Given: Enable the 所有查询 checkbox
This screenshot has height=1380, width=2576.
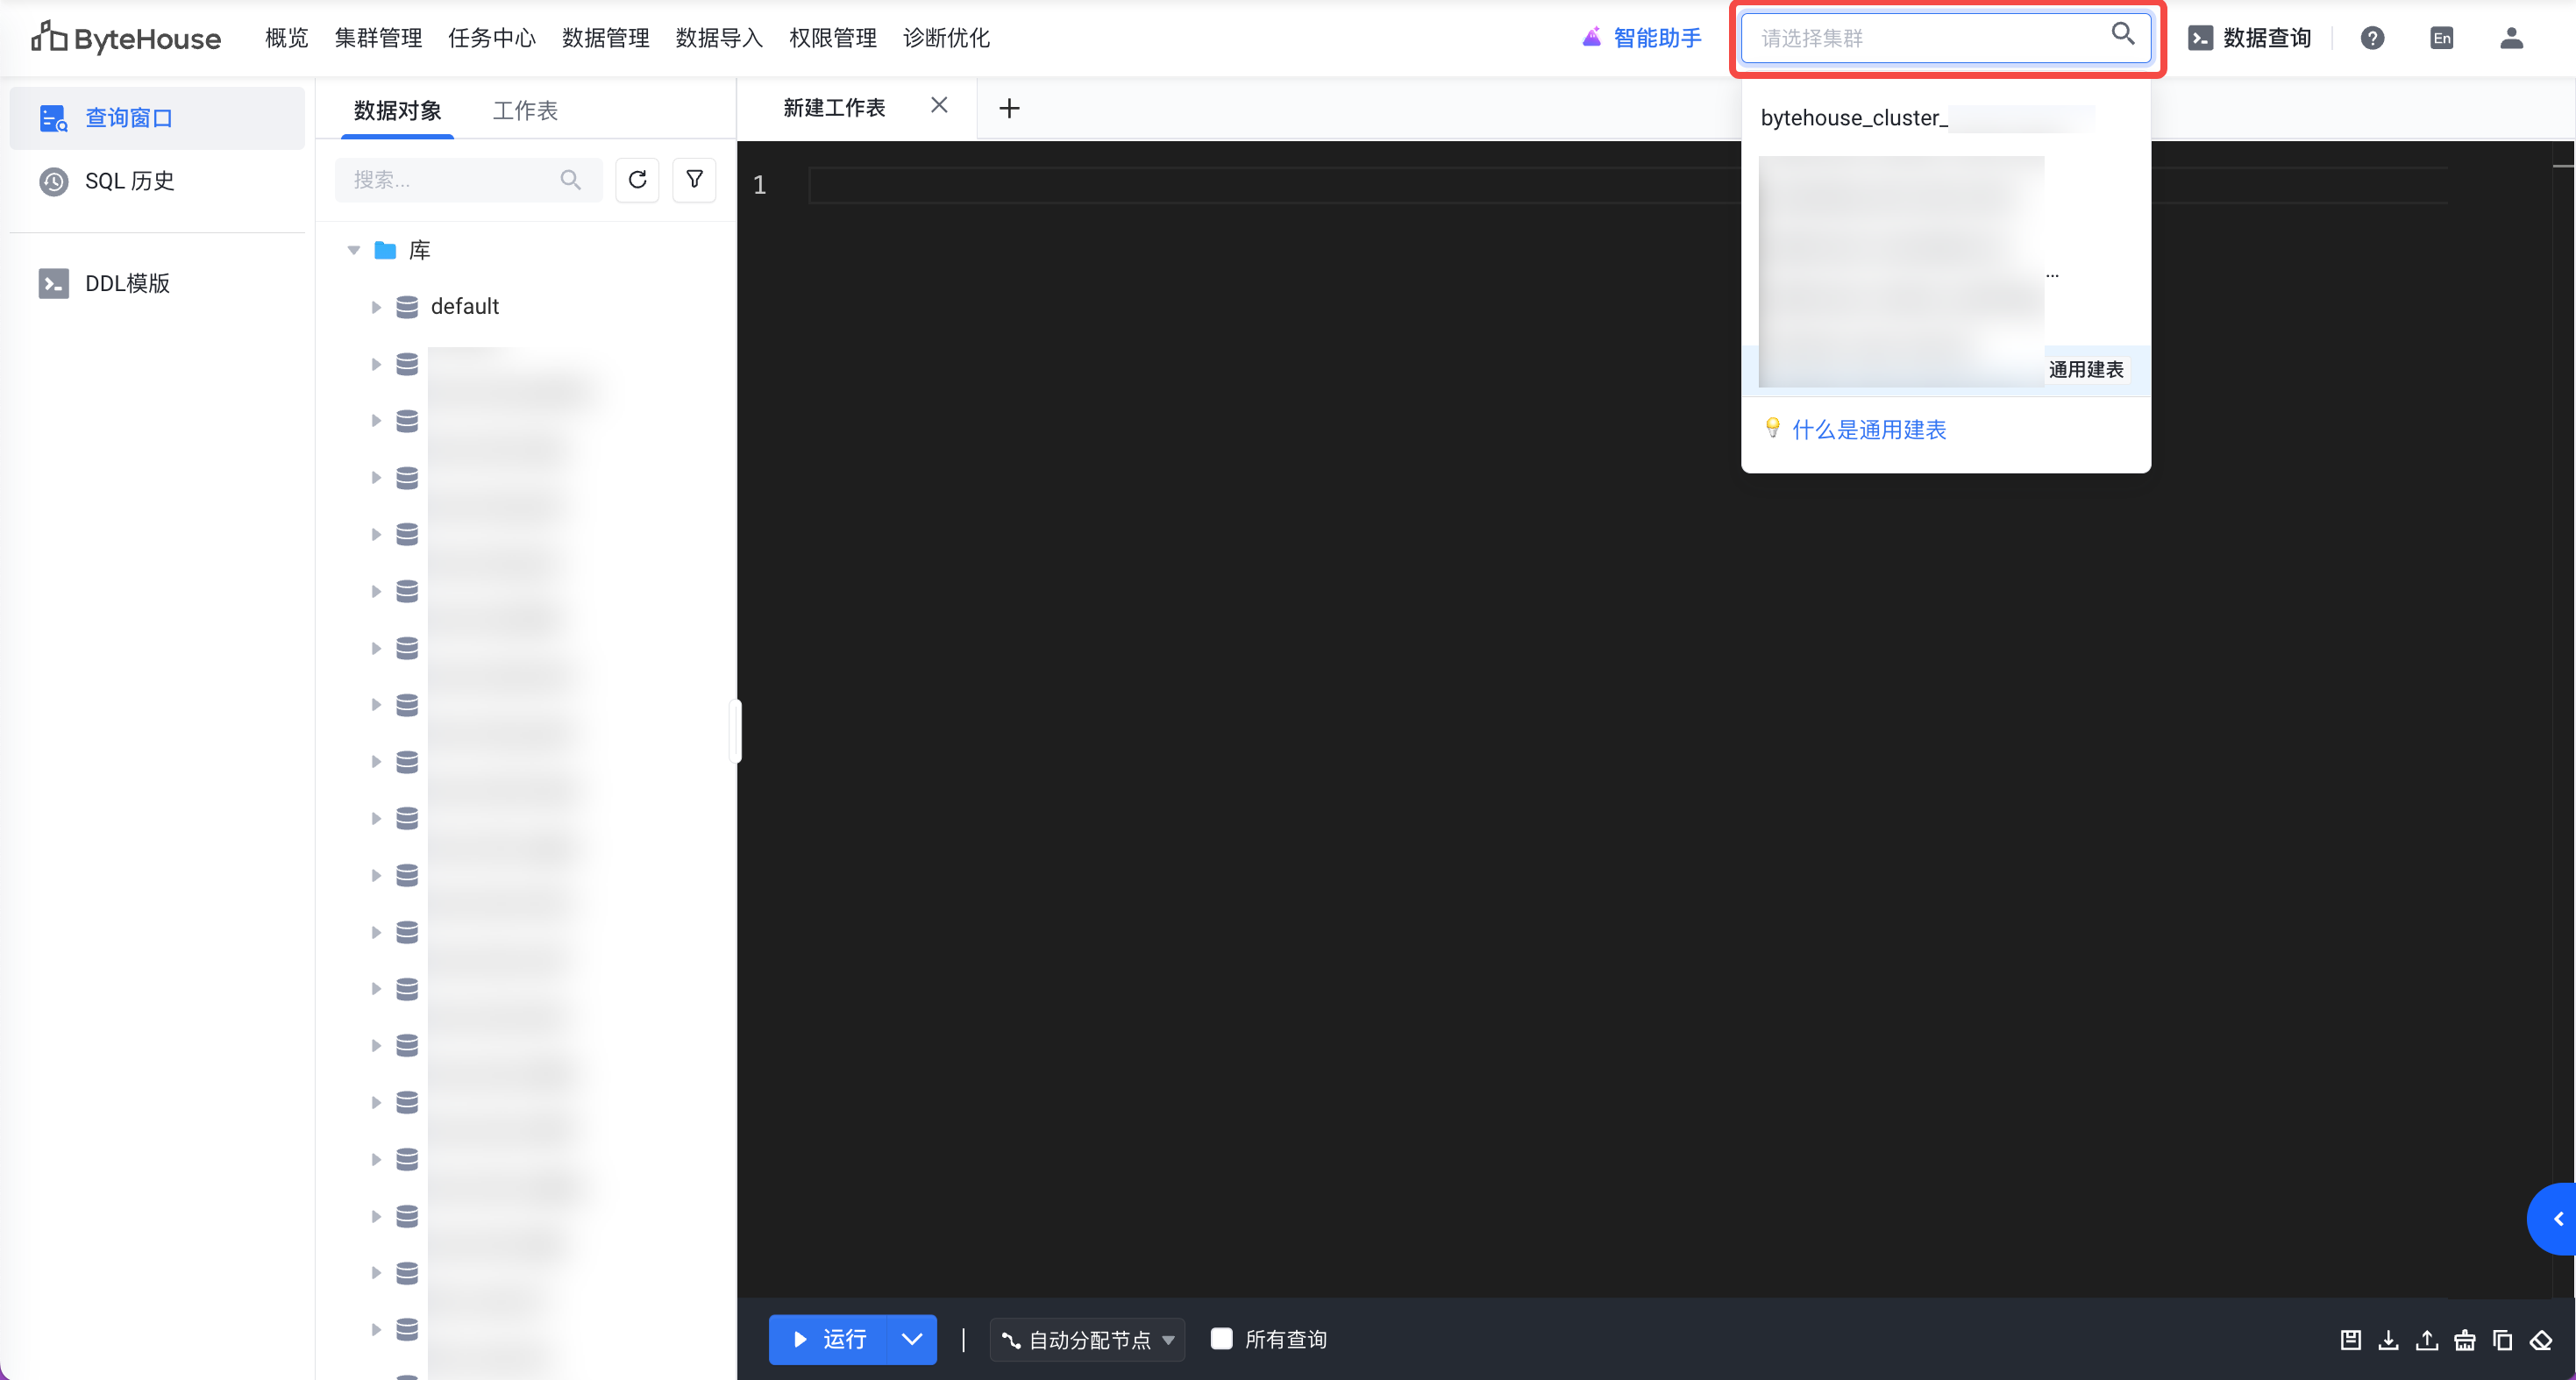Looking at the screenshot, I should pos(1221,1339).
